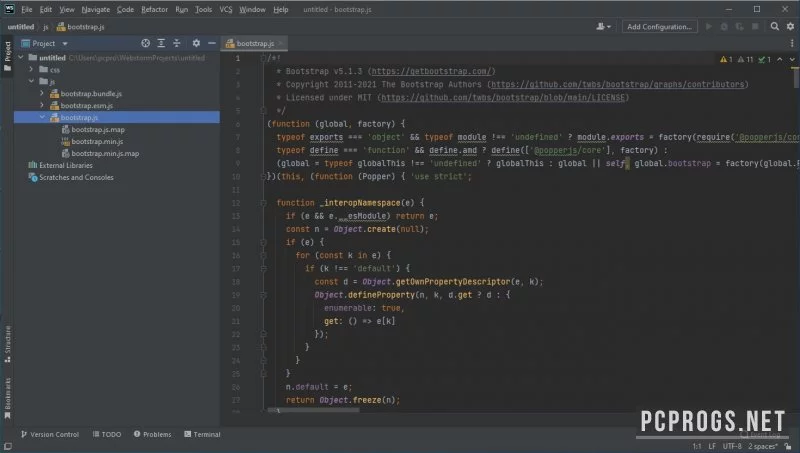Click the Collapse All icon in Project panel
800x453 pixels.
coord(177,43)
